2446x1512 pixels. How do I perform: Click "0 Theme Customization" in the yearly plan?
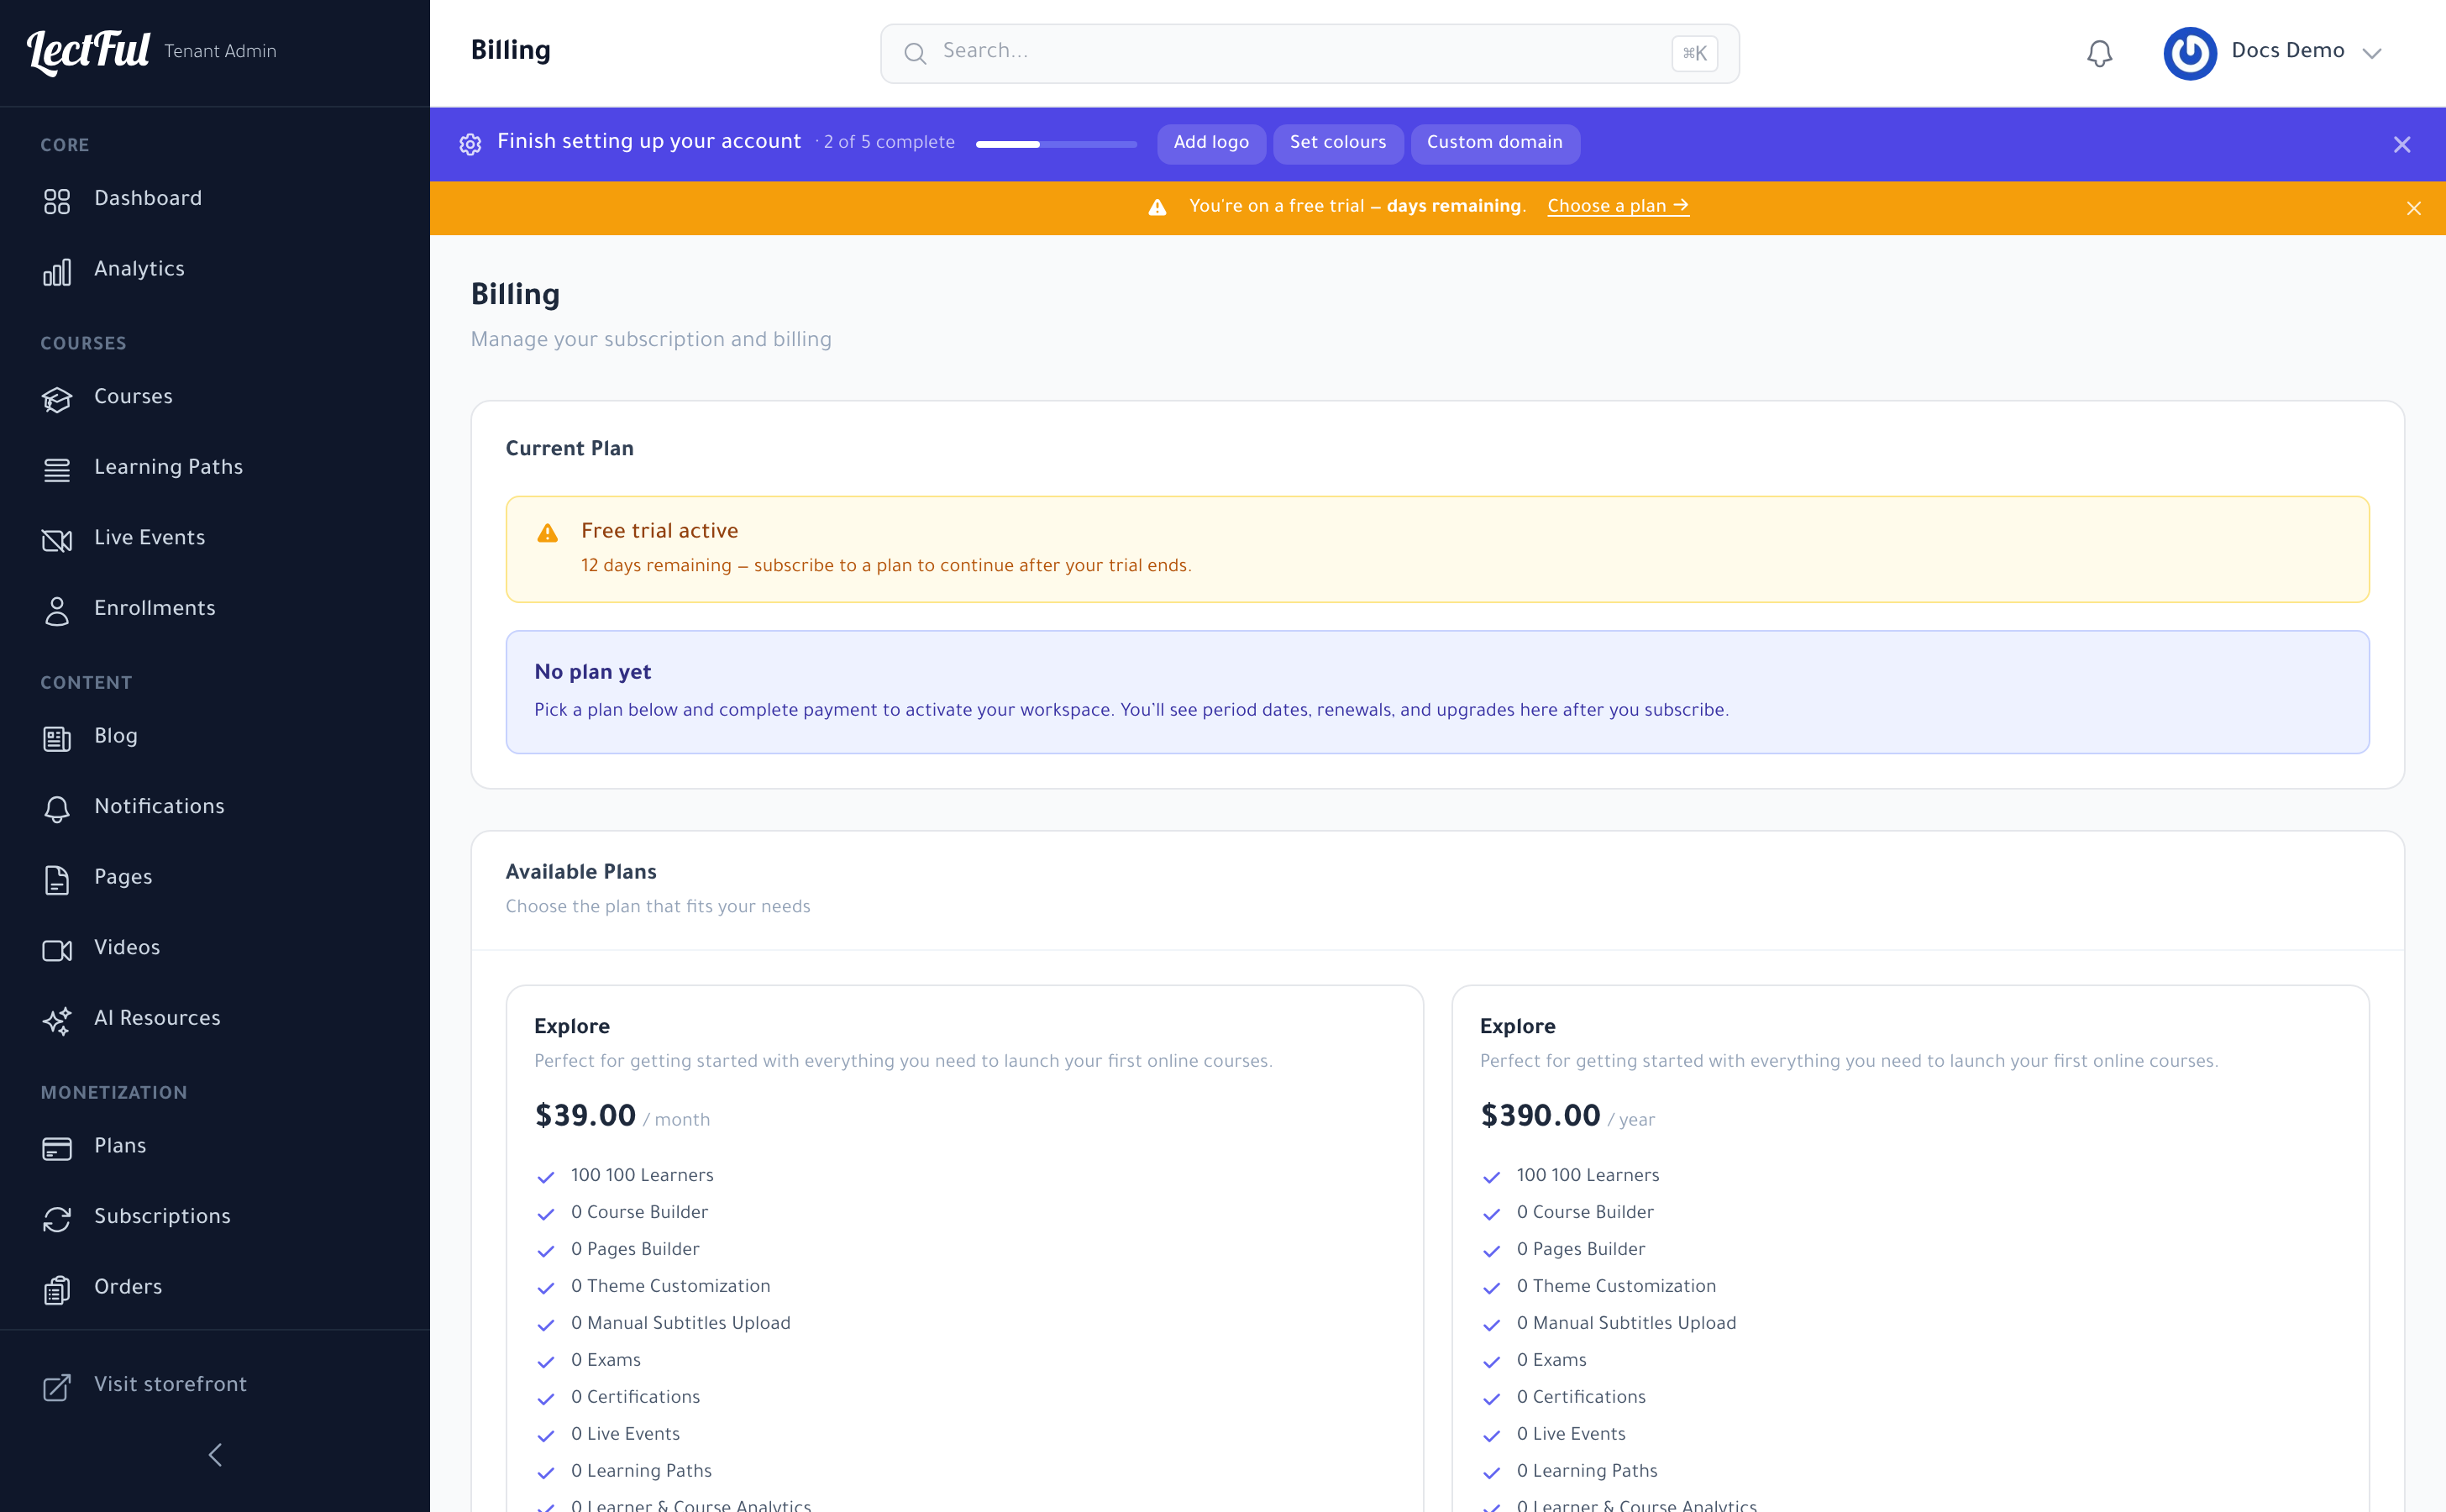point(1616,1286)
